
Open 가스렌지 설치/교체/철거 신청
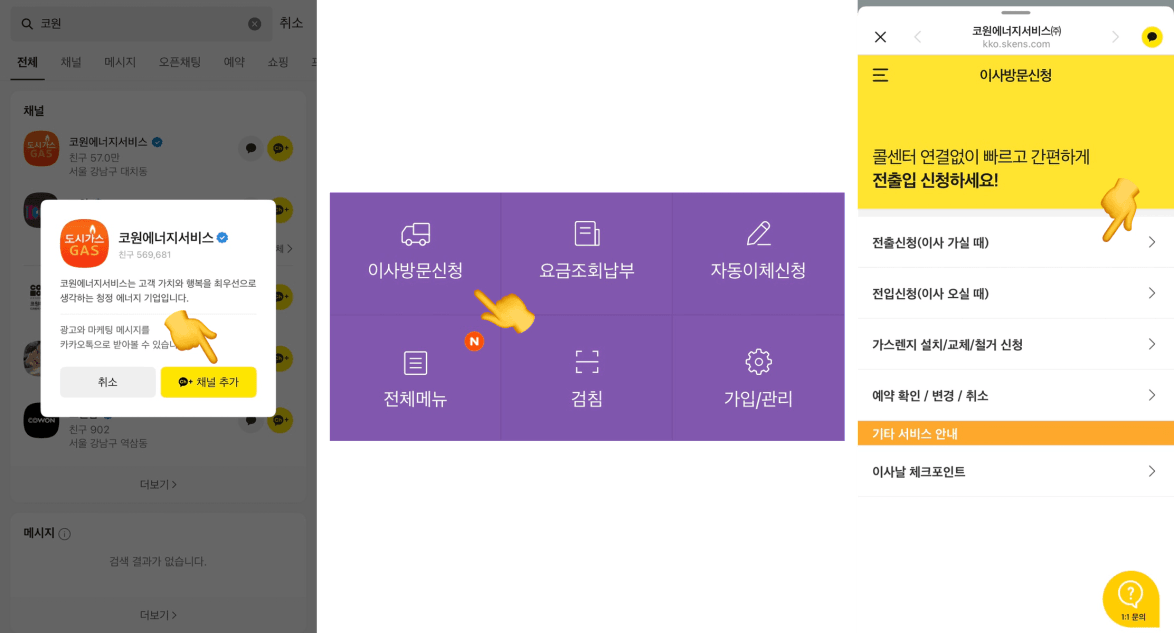[x=1016, y=344]
